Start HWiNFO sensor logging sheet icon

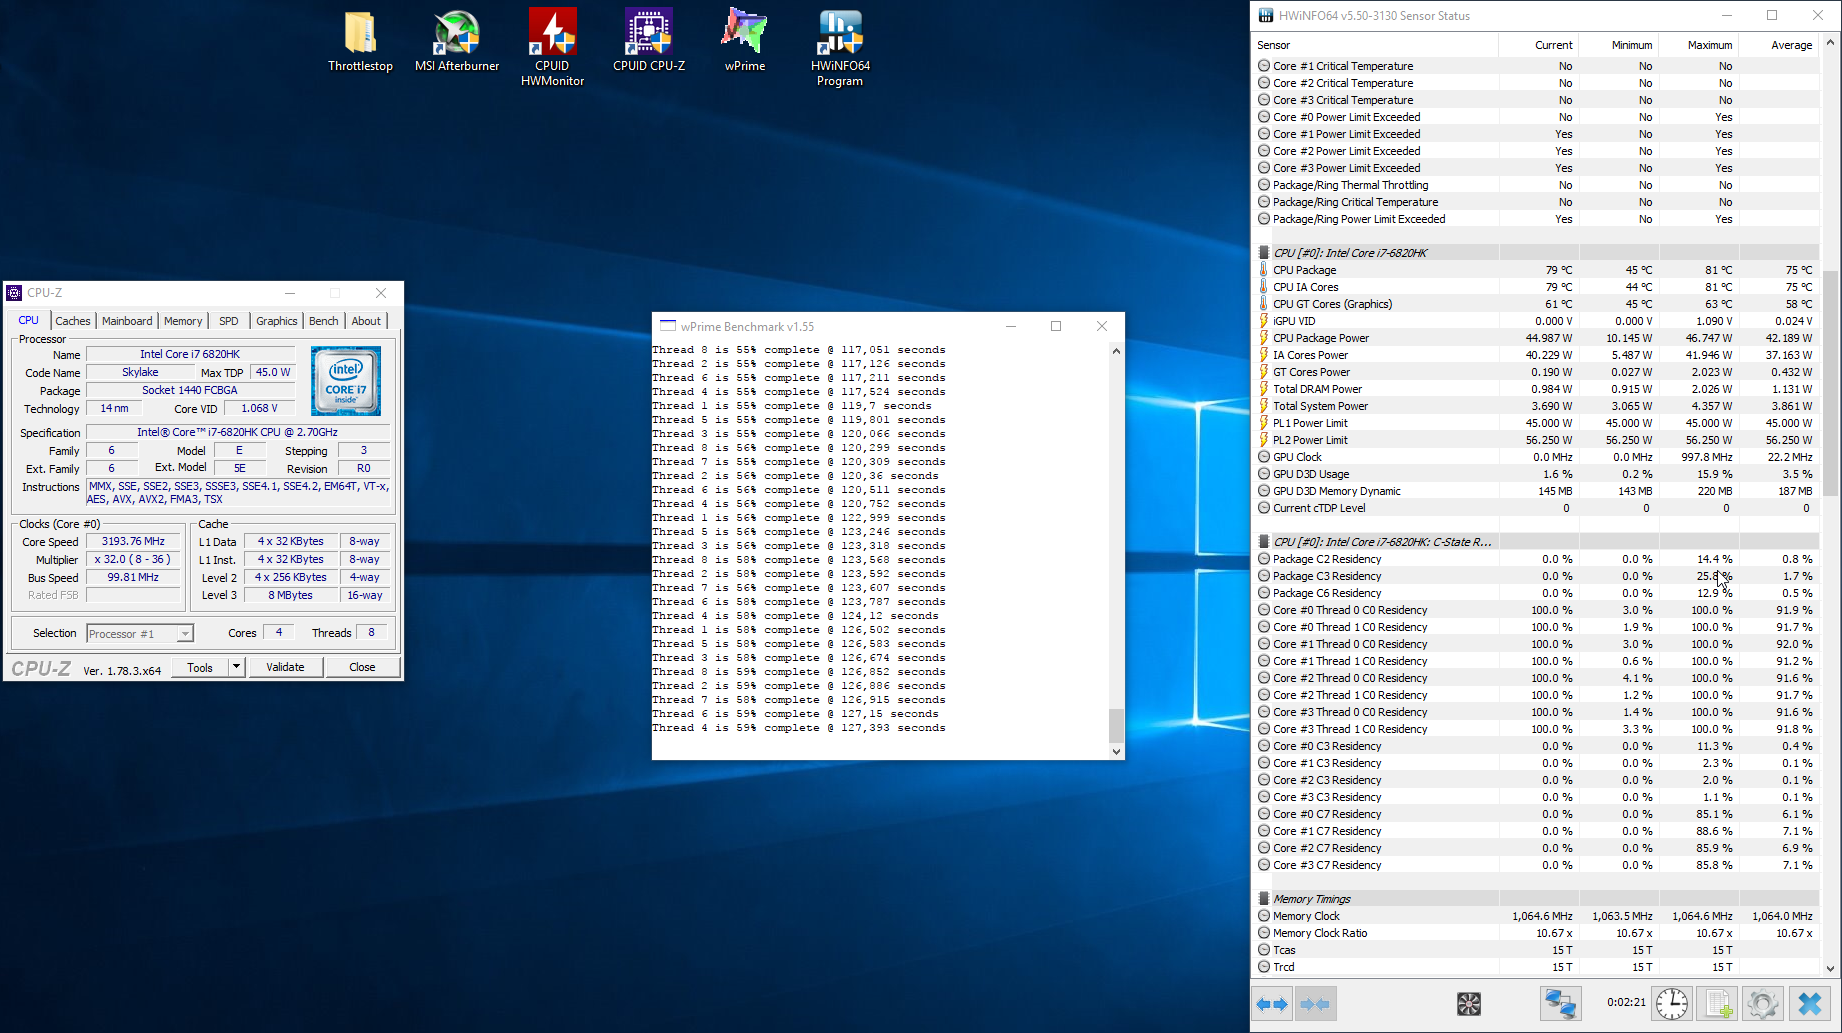(x=1718, y=1004)
